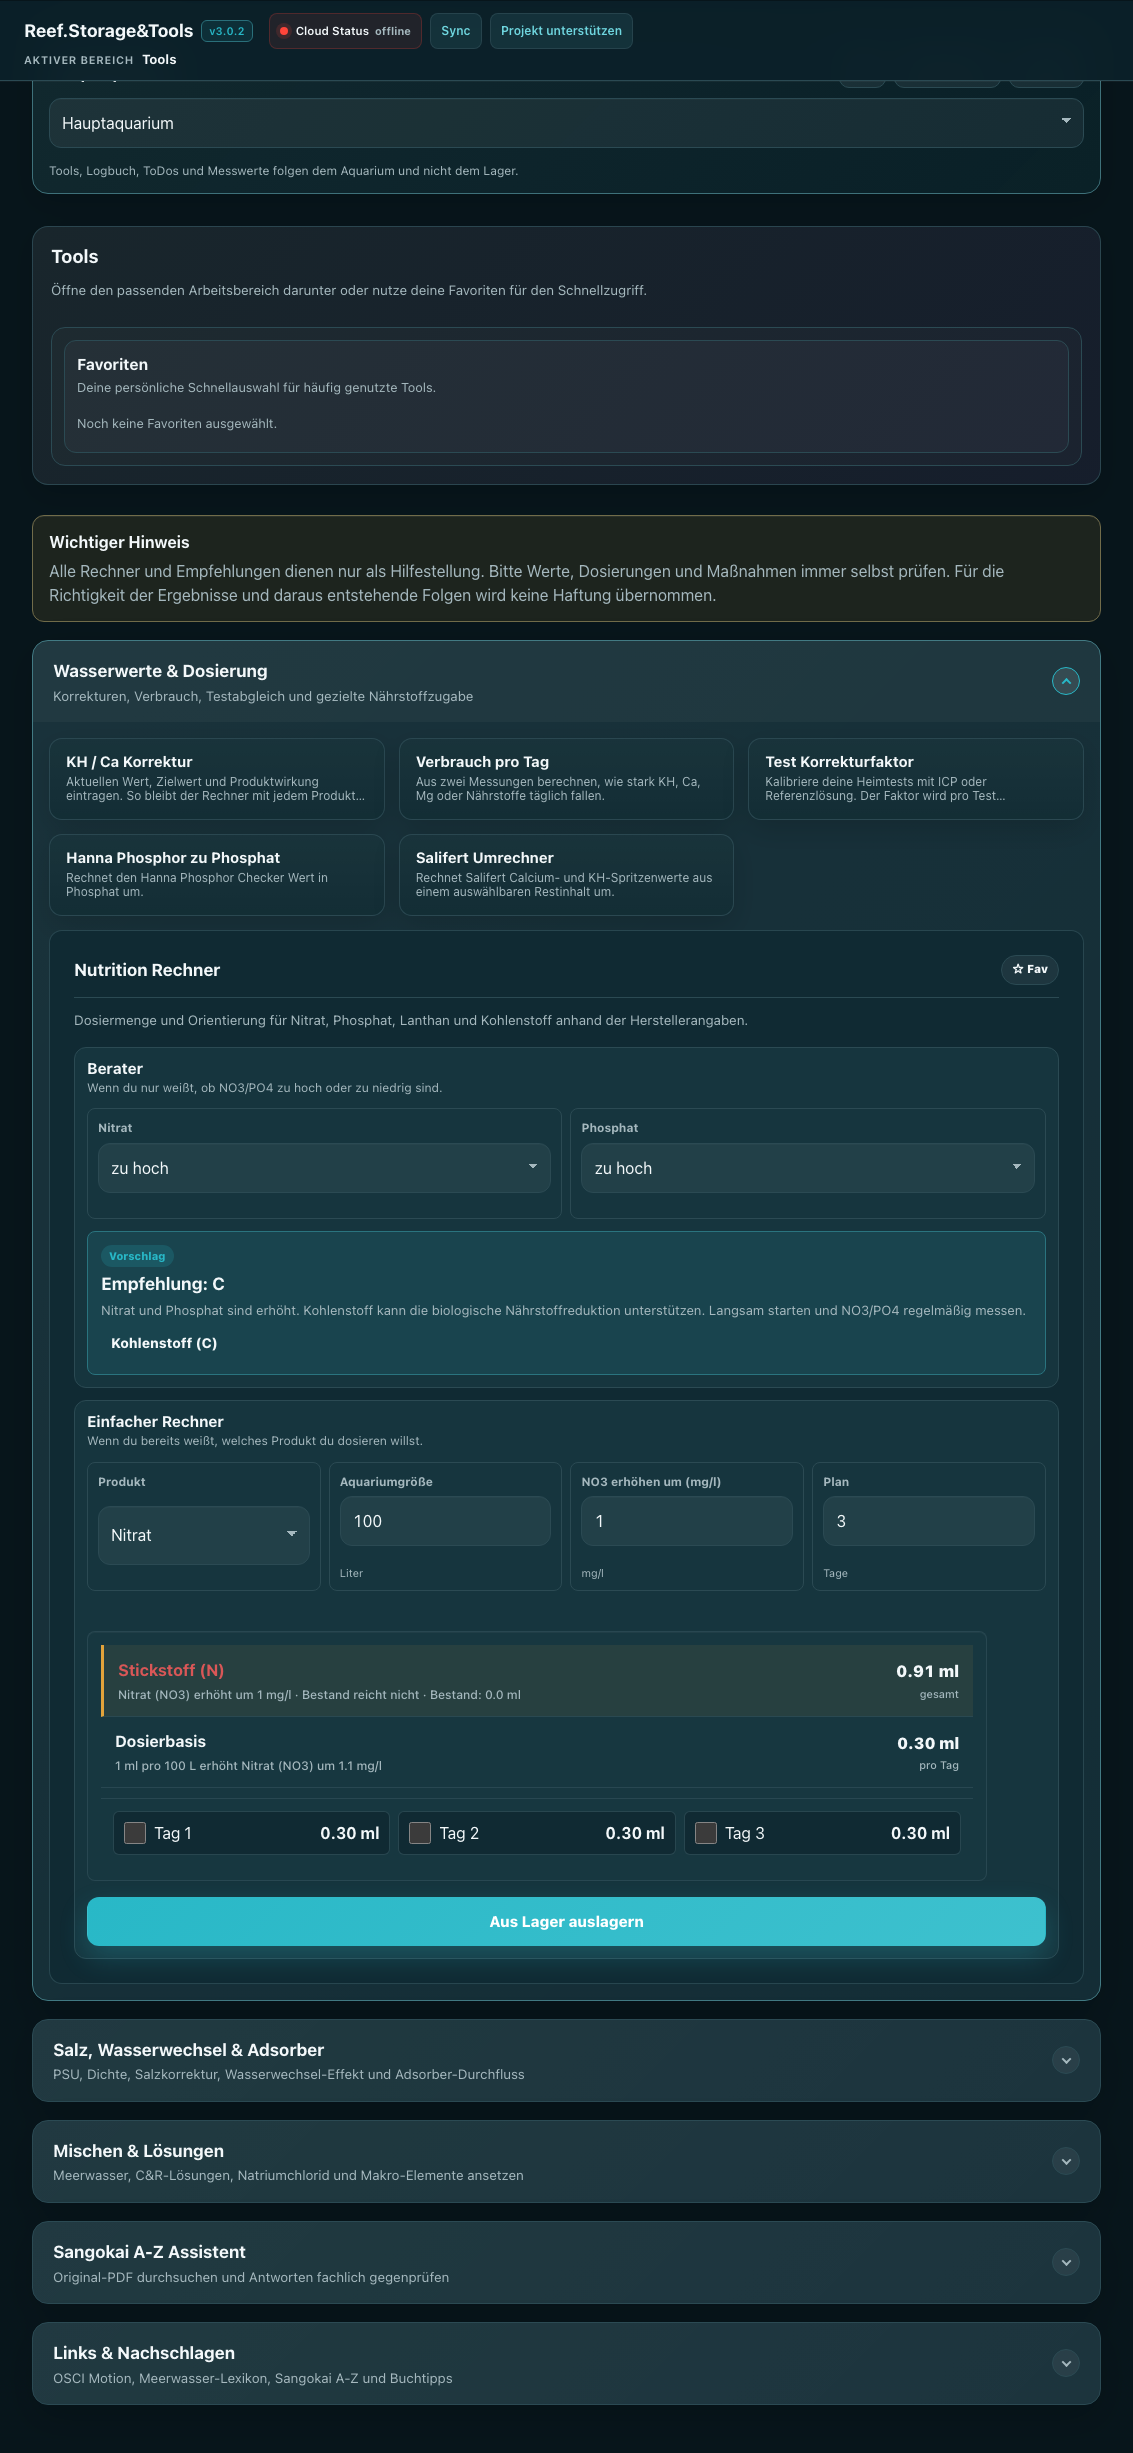Viewport: 1133px width, 2453px height.
Task: Click the Plan days input field
Action: (x=928, y=1521)
